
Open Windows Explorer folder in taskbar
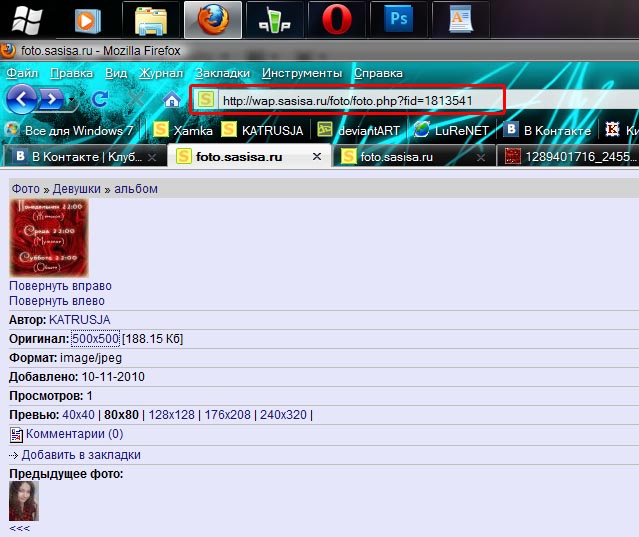(x=150, y=19)
